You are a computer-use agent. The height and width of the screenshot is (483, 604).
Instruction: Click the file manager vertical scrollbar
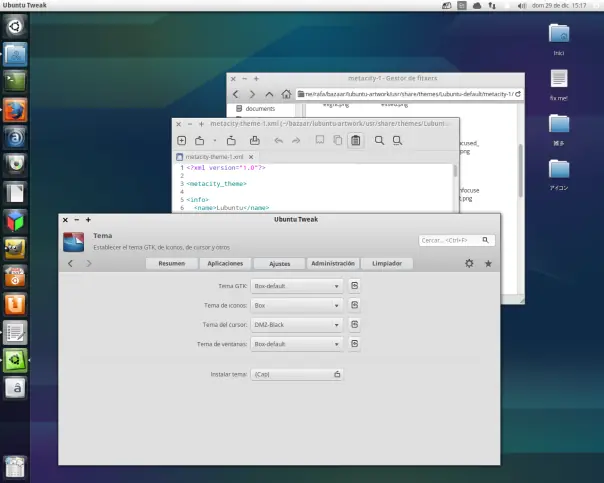pyautogui.click(x=520, y=171)
